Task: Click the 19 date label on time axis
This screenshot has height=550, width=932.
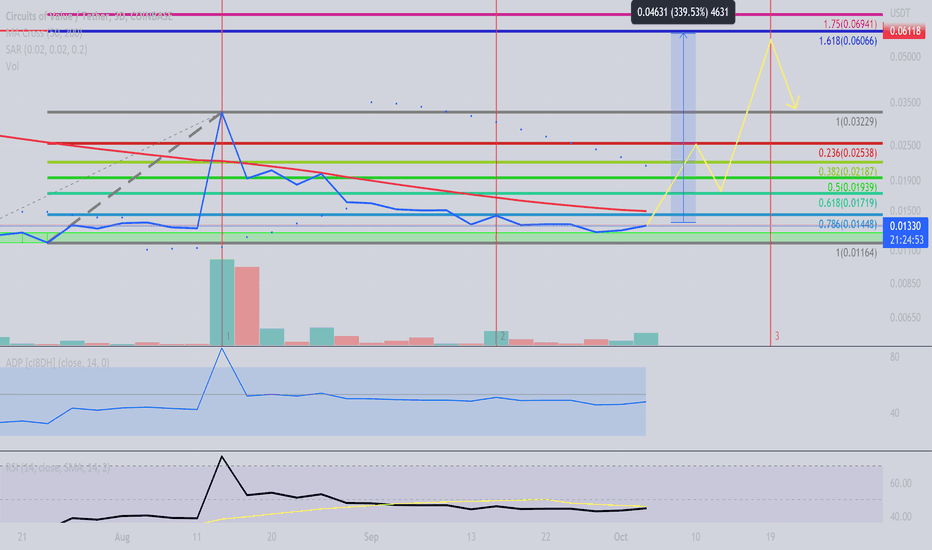Action: tap(770, 537)
